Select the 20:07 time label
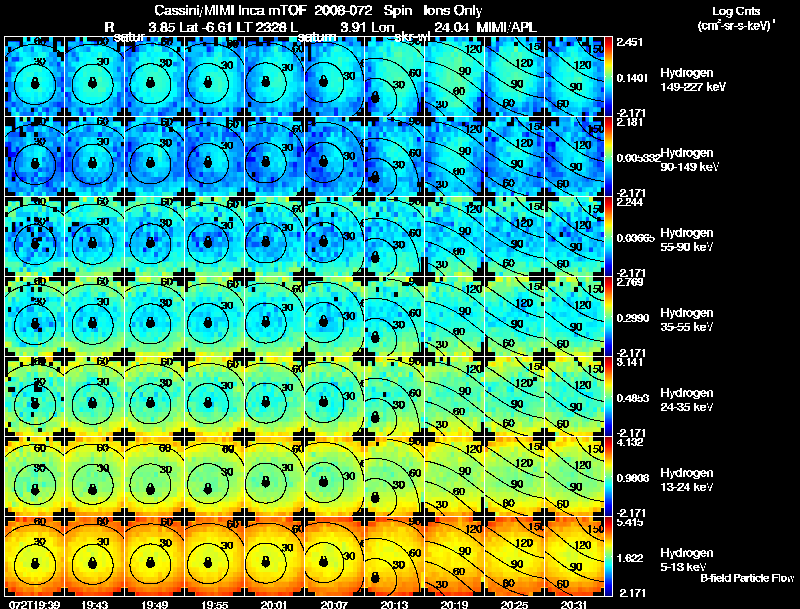The width and height of the screenshot is (800, 609). pyautogui.click(x=334, y=604)
